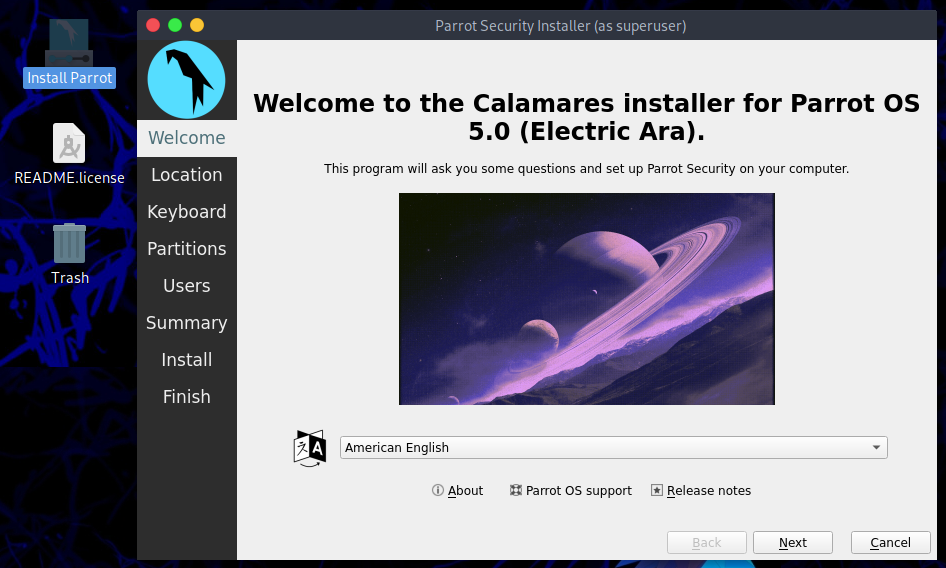
Task: Select the Install Parrot desktop icon
Action: pos(69,53)
